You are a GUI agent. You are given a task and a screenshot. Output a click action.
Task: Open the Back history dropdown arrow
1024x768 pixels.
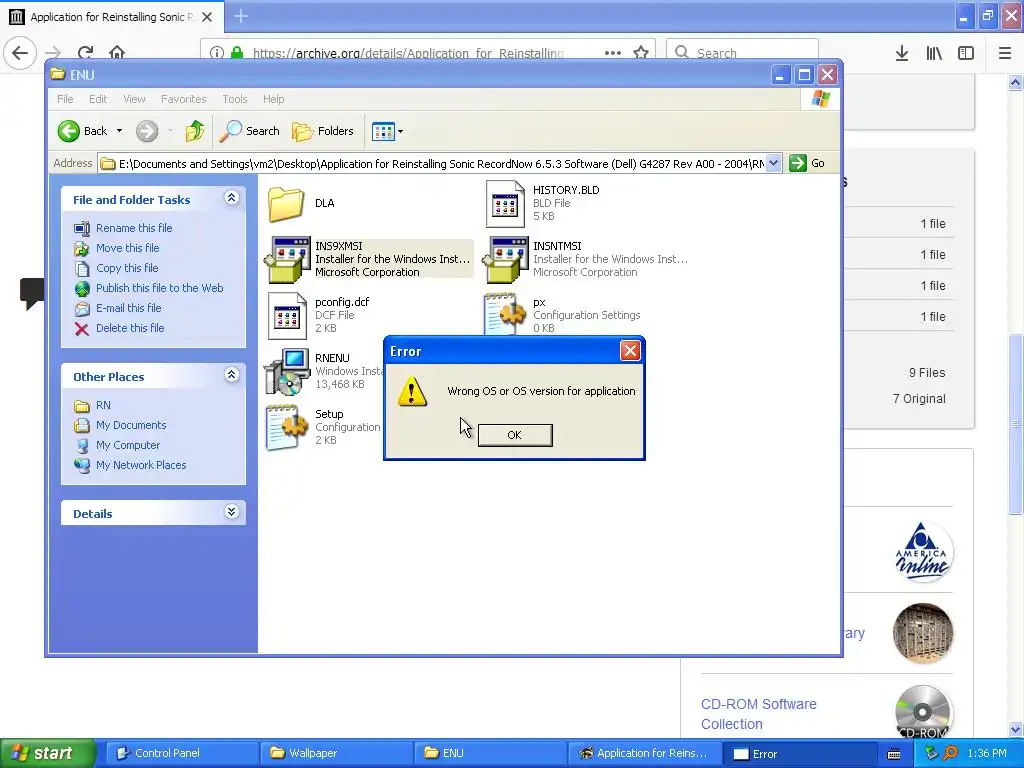[120, 131]
